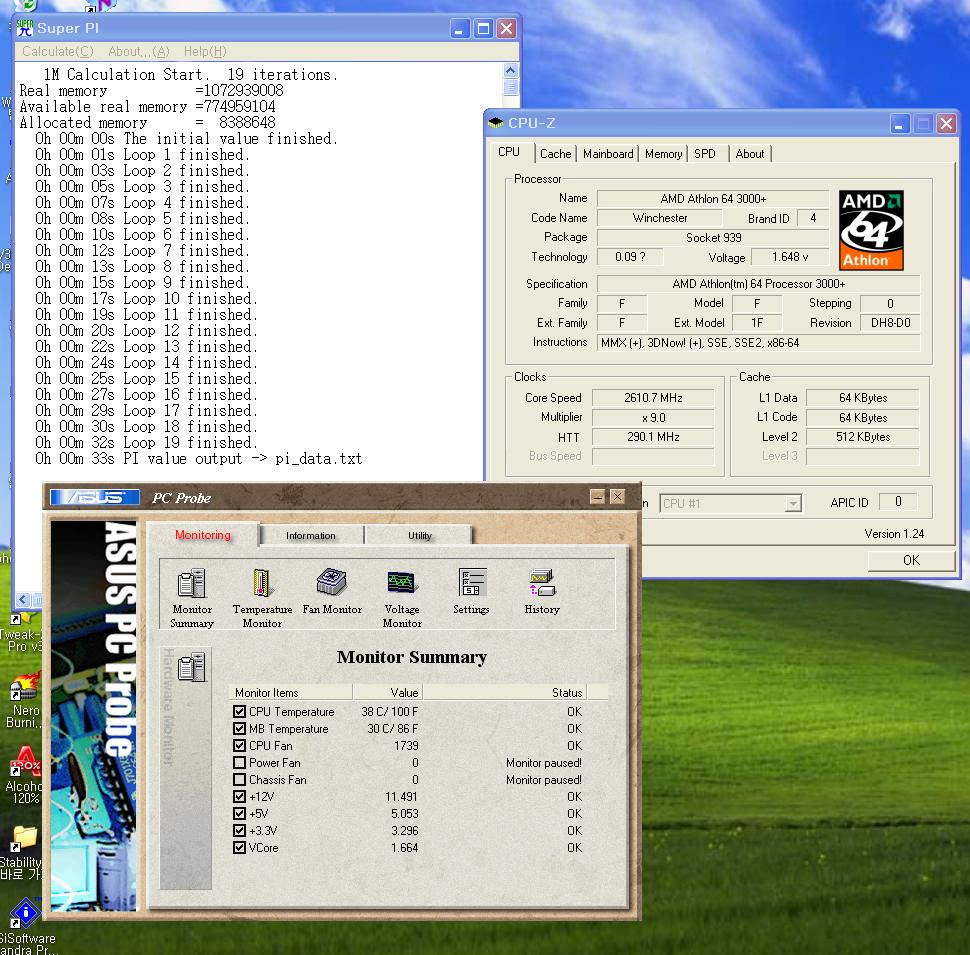Click the 'Version 1.24' text in CPU-Z
Screen dimensions: 970x955
point(894,534)
